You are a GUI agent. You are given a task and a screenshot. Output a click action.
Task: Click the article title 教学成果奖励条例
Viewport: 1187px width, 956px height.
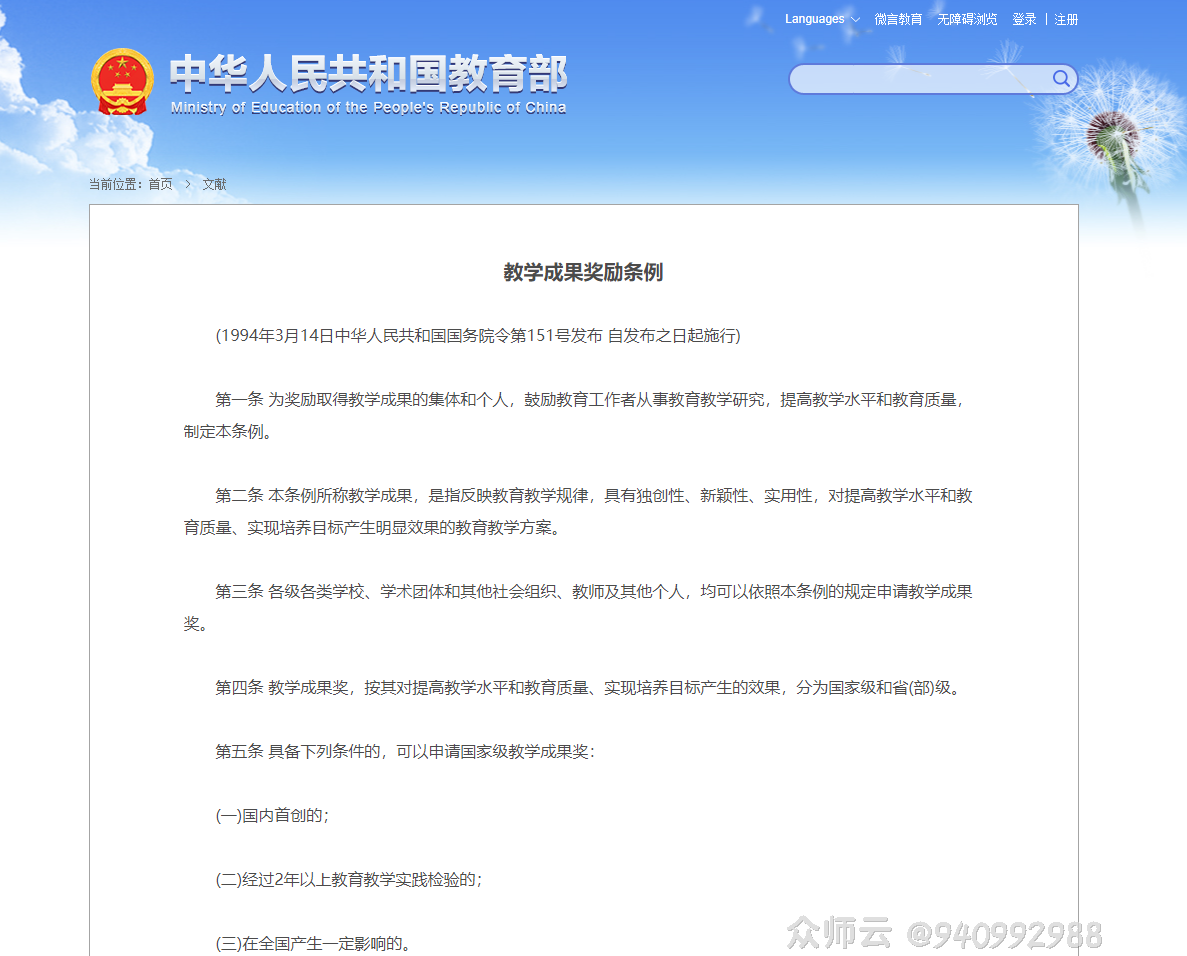pos(583,272)
